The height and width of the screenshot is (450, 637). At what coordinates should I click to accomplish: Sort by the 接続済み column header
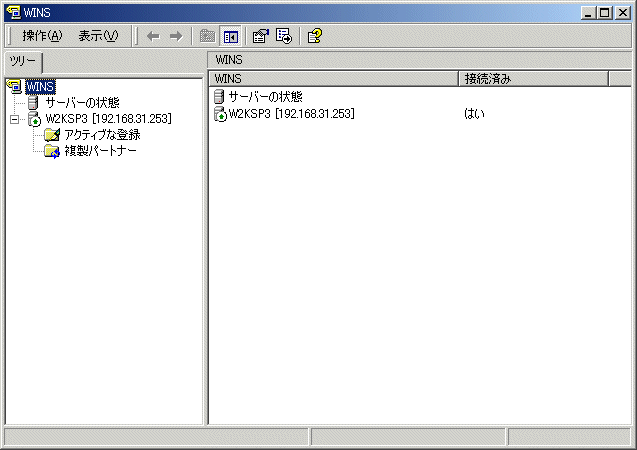pyautogui.click(x=534, y=78)
